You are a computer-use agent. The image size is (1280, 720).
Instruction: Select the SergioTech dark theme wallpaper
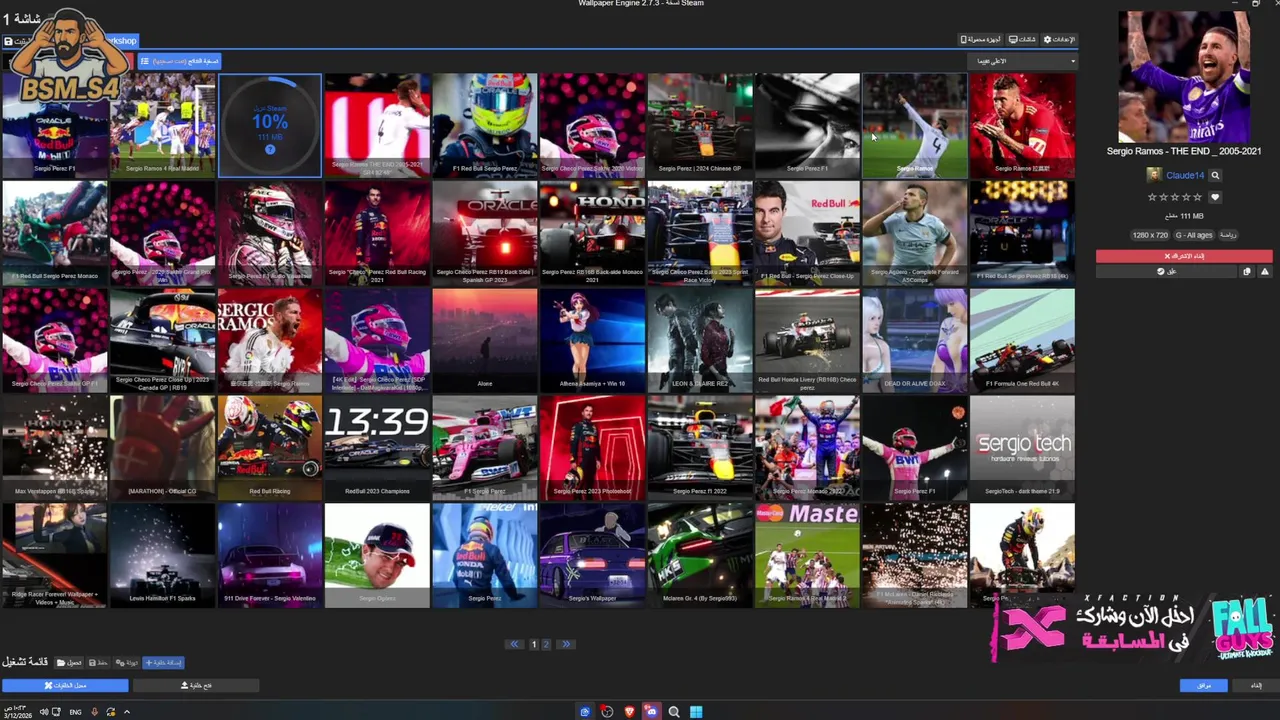point(1022,447)
